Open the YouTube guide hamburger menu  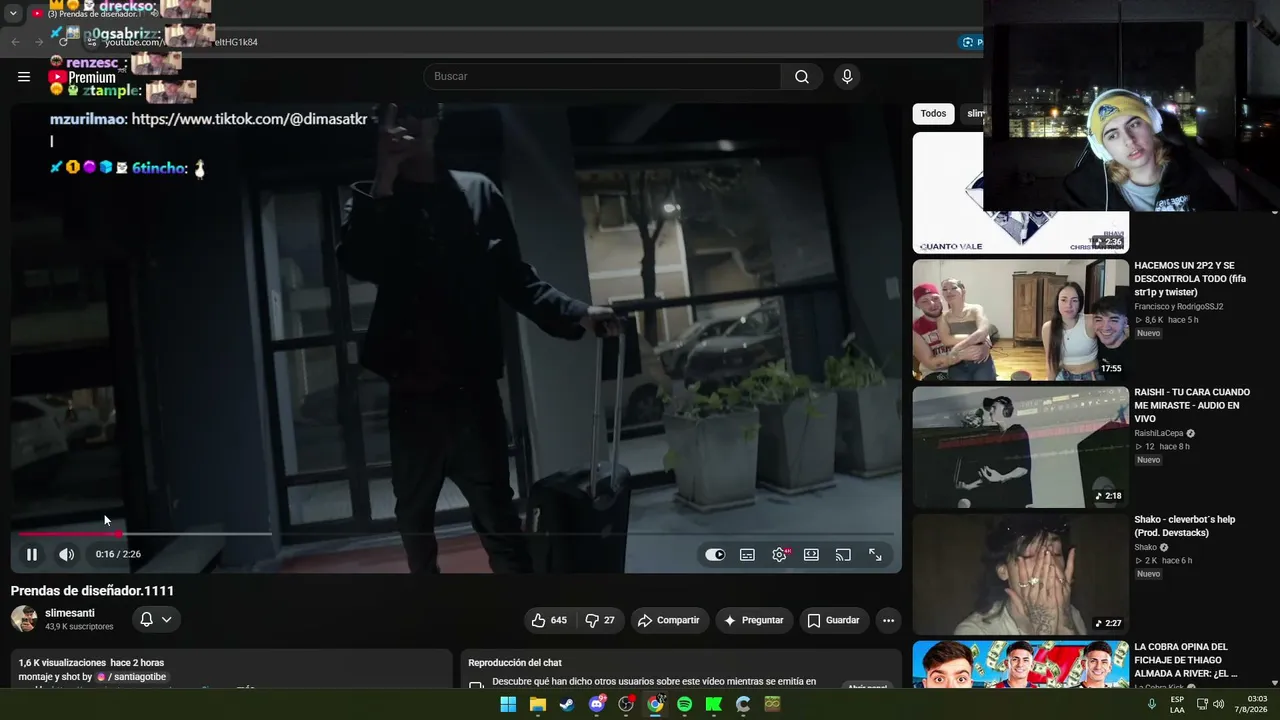[x=24, y=76]
